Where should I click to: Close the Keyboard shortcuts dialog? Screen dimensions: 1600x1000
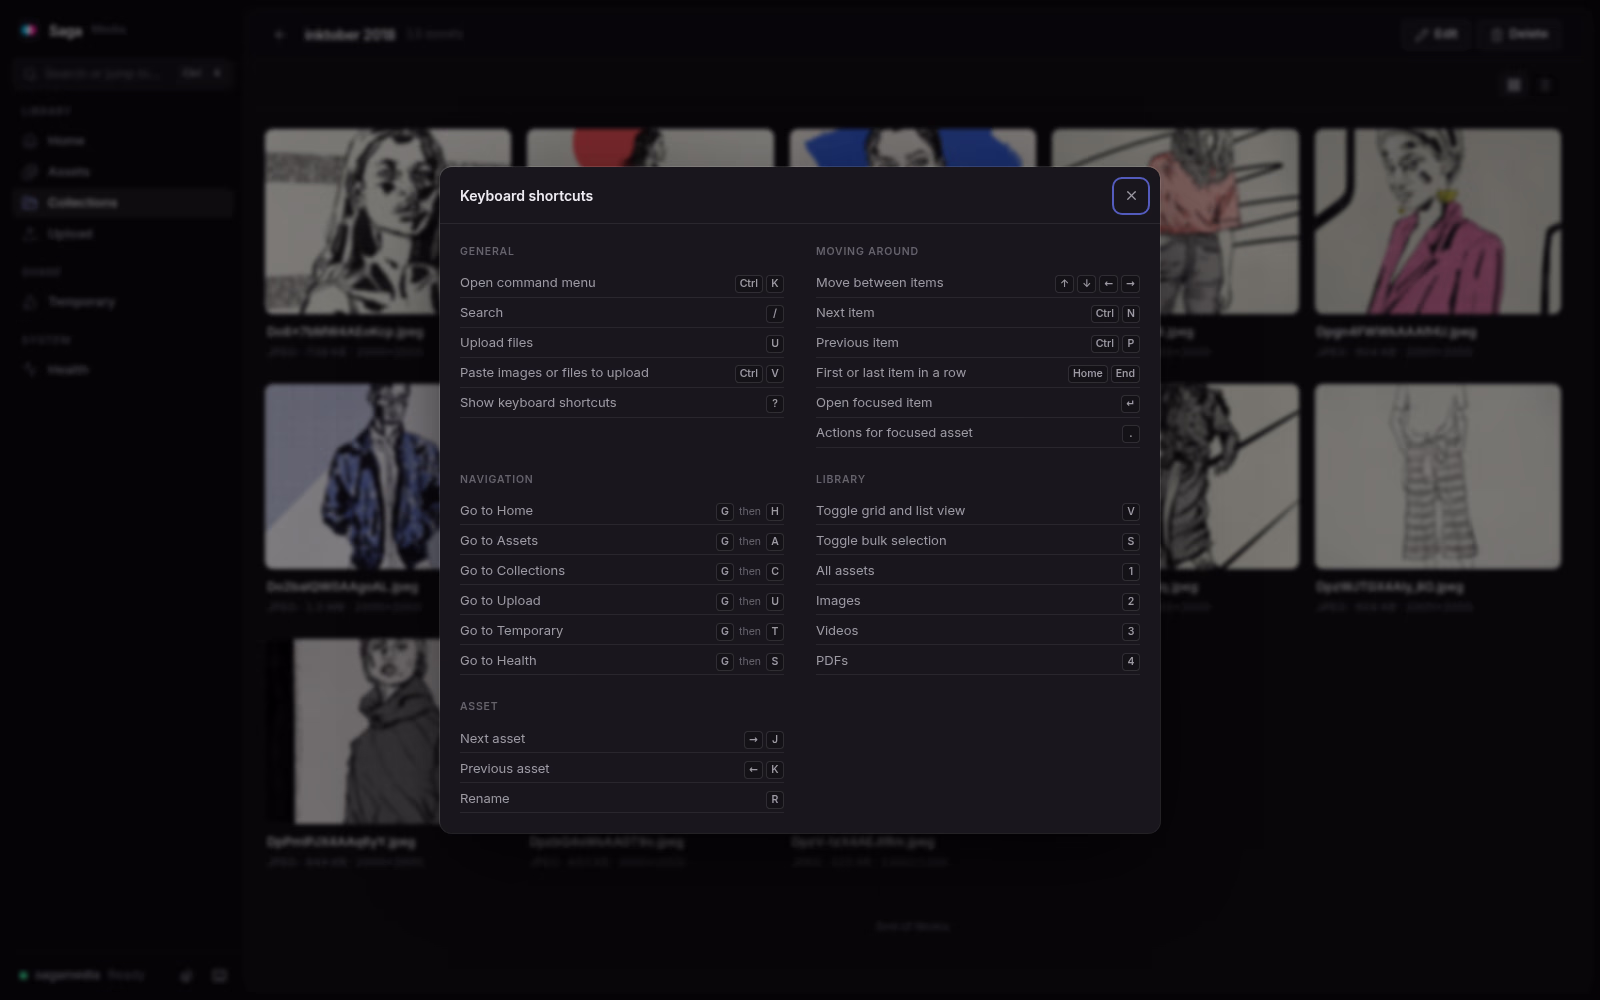click(x=1131, y=196)
